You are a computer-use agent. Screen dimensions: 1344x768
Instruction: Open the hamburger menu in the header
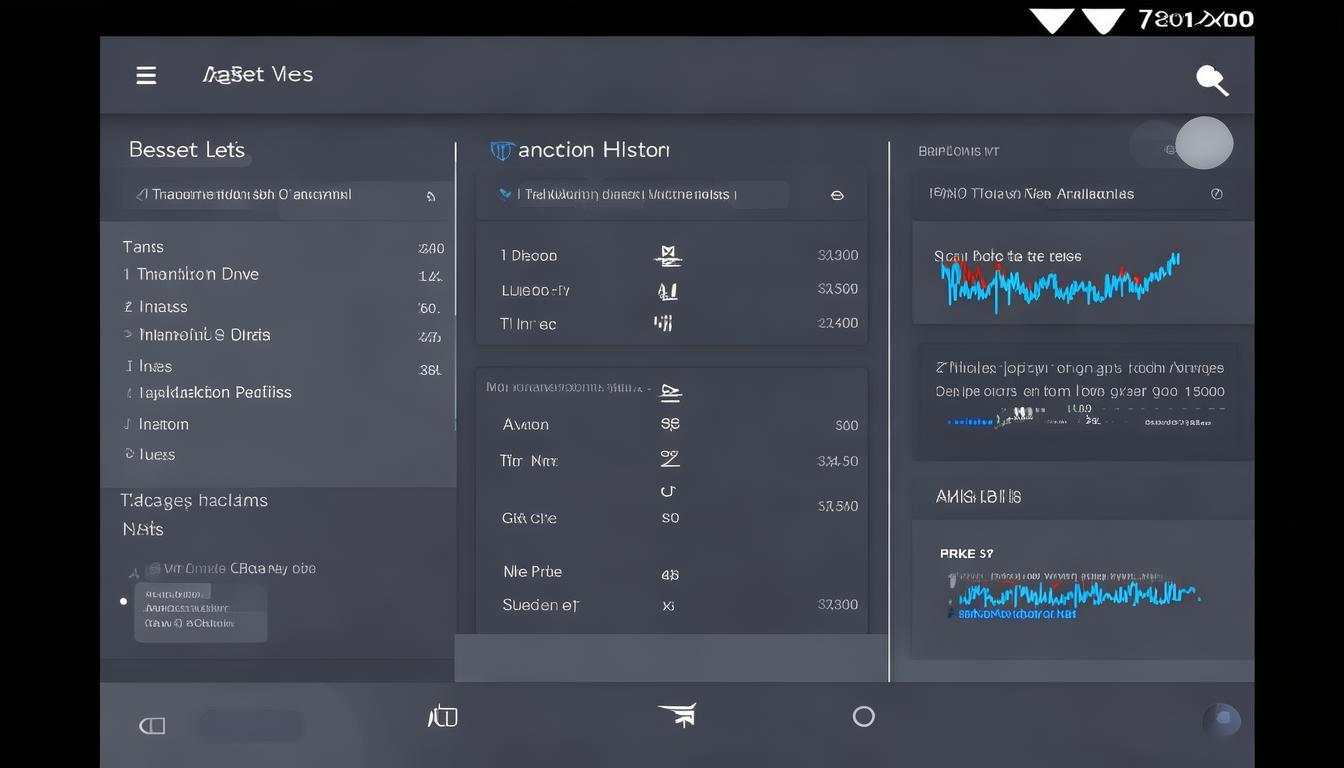click(146, 75)
